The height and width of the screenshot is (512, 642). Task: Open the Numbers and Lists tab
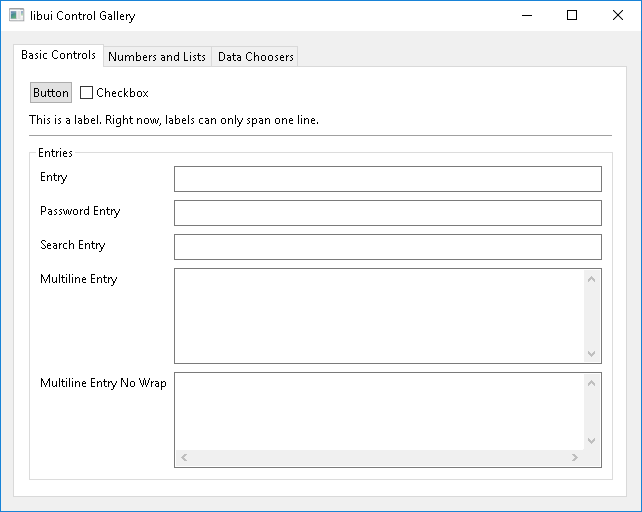coord(157,57)
